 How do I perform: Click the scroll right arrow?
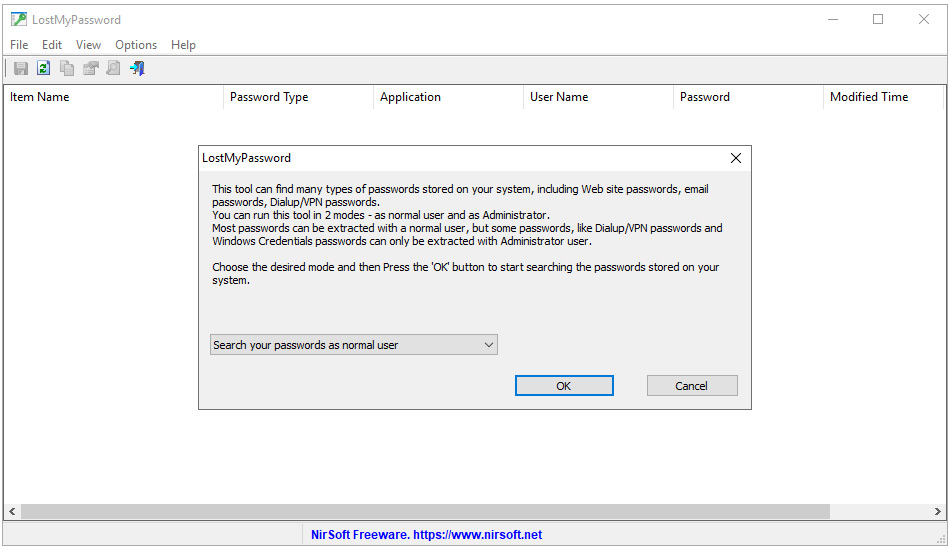click(937, 511)
